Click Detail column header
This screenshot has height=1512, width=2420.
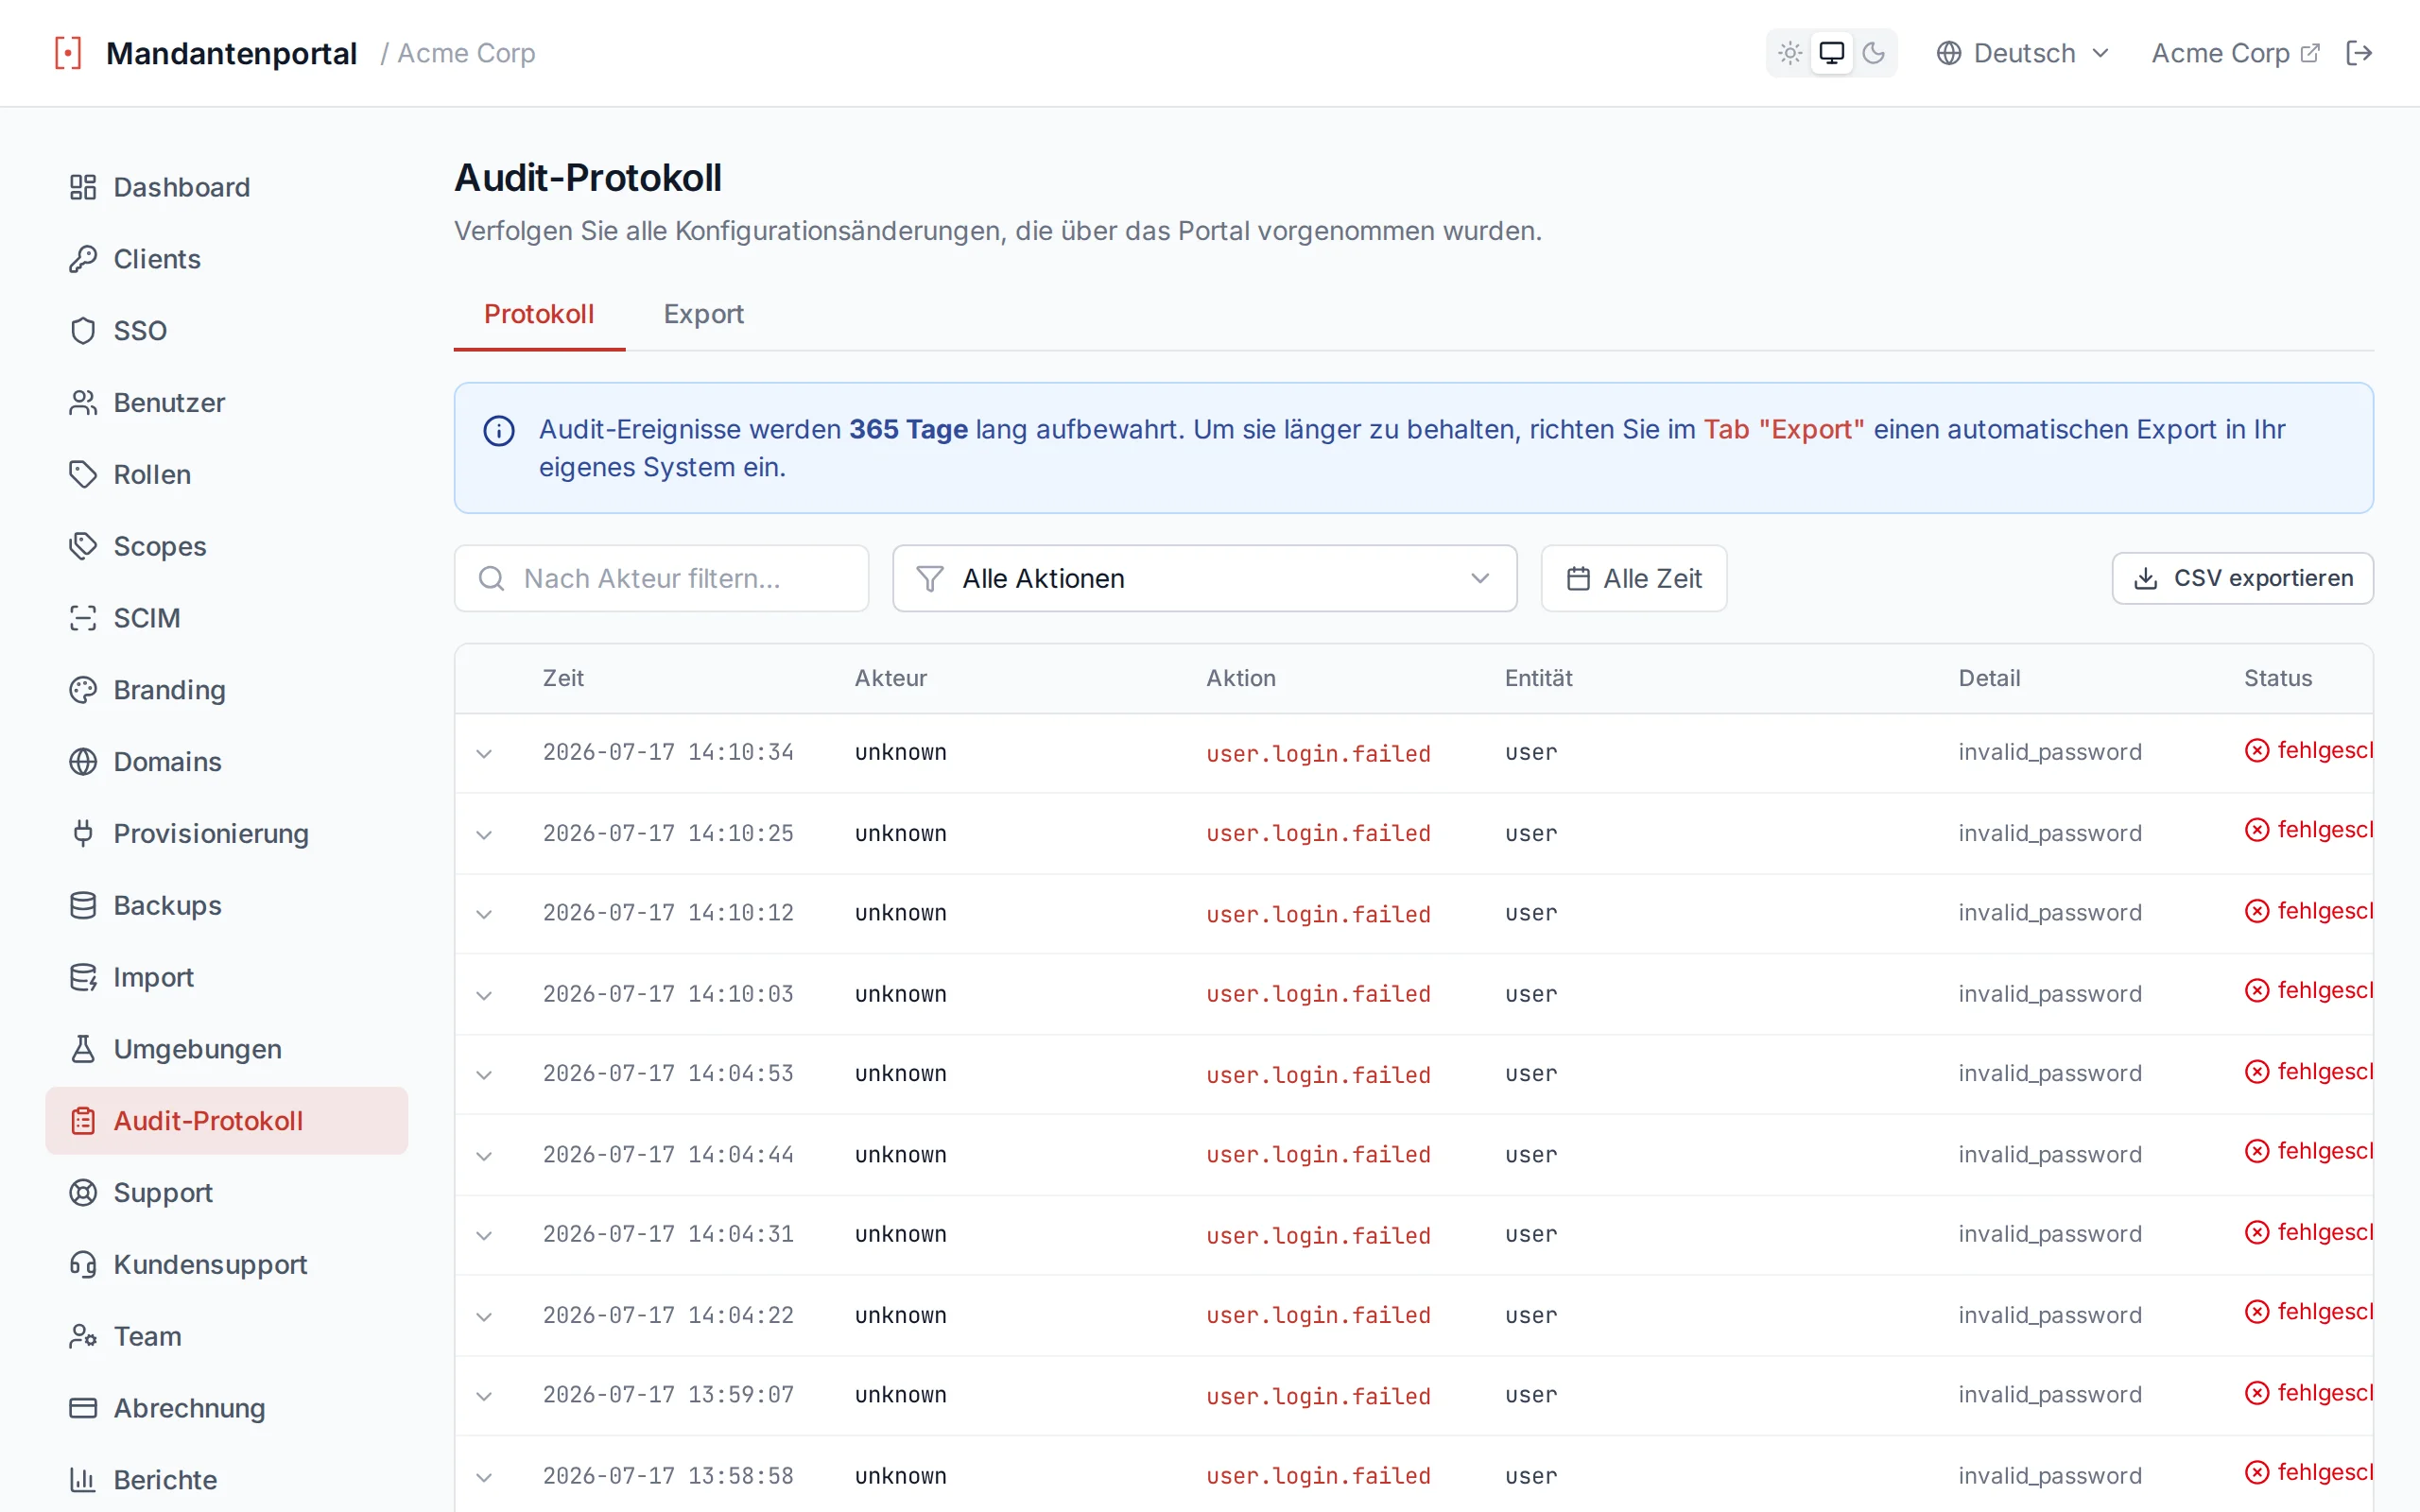click(1989, 678)
